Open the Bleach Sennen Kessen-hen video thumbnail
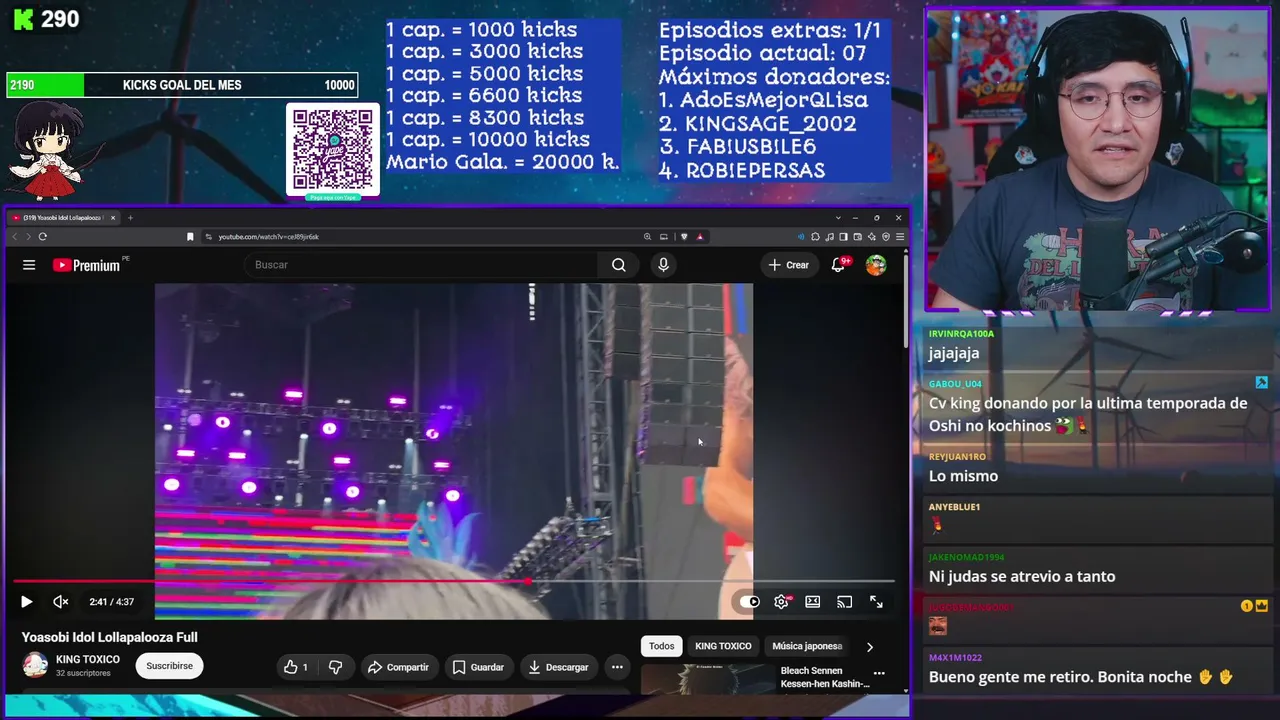1280x720 pixels. click(706, 679)
